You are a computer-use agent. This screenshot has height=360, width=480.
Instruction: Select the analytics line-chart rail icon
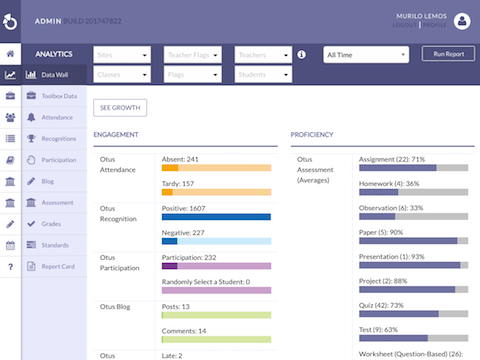click(10, 75)
